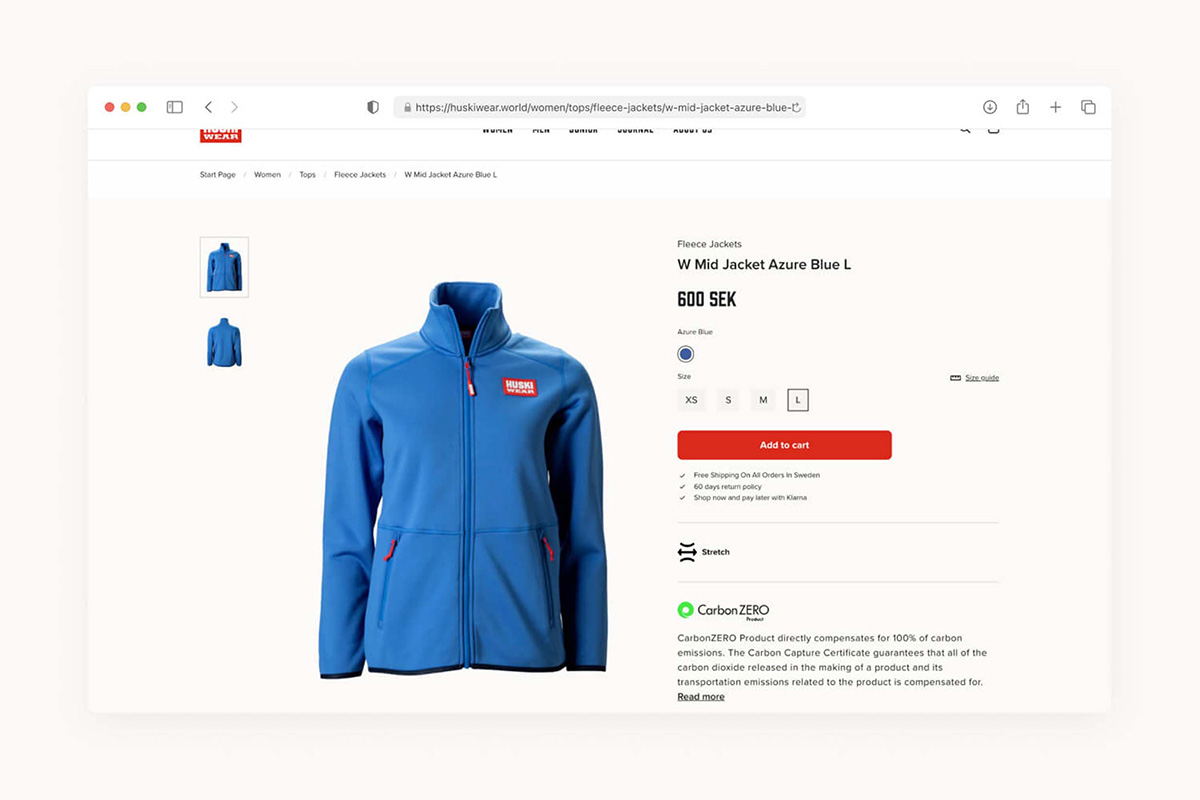Select size L option
Screen dimensions: 1200x800
click(x=798, y=400)
